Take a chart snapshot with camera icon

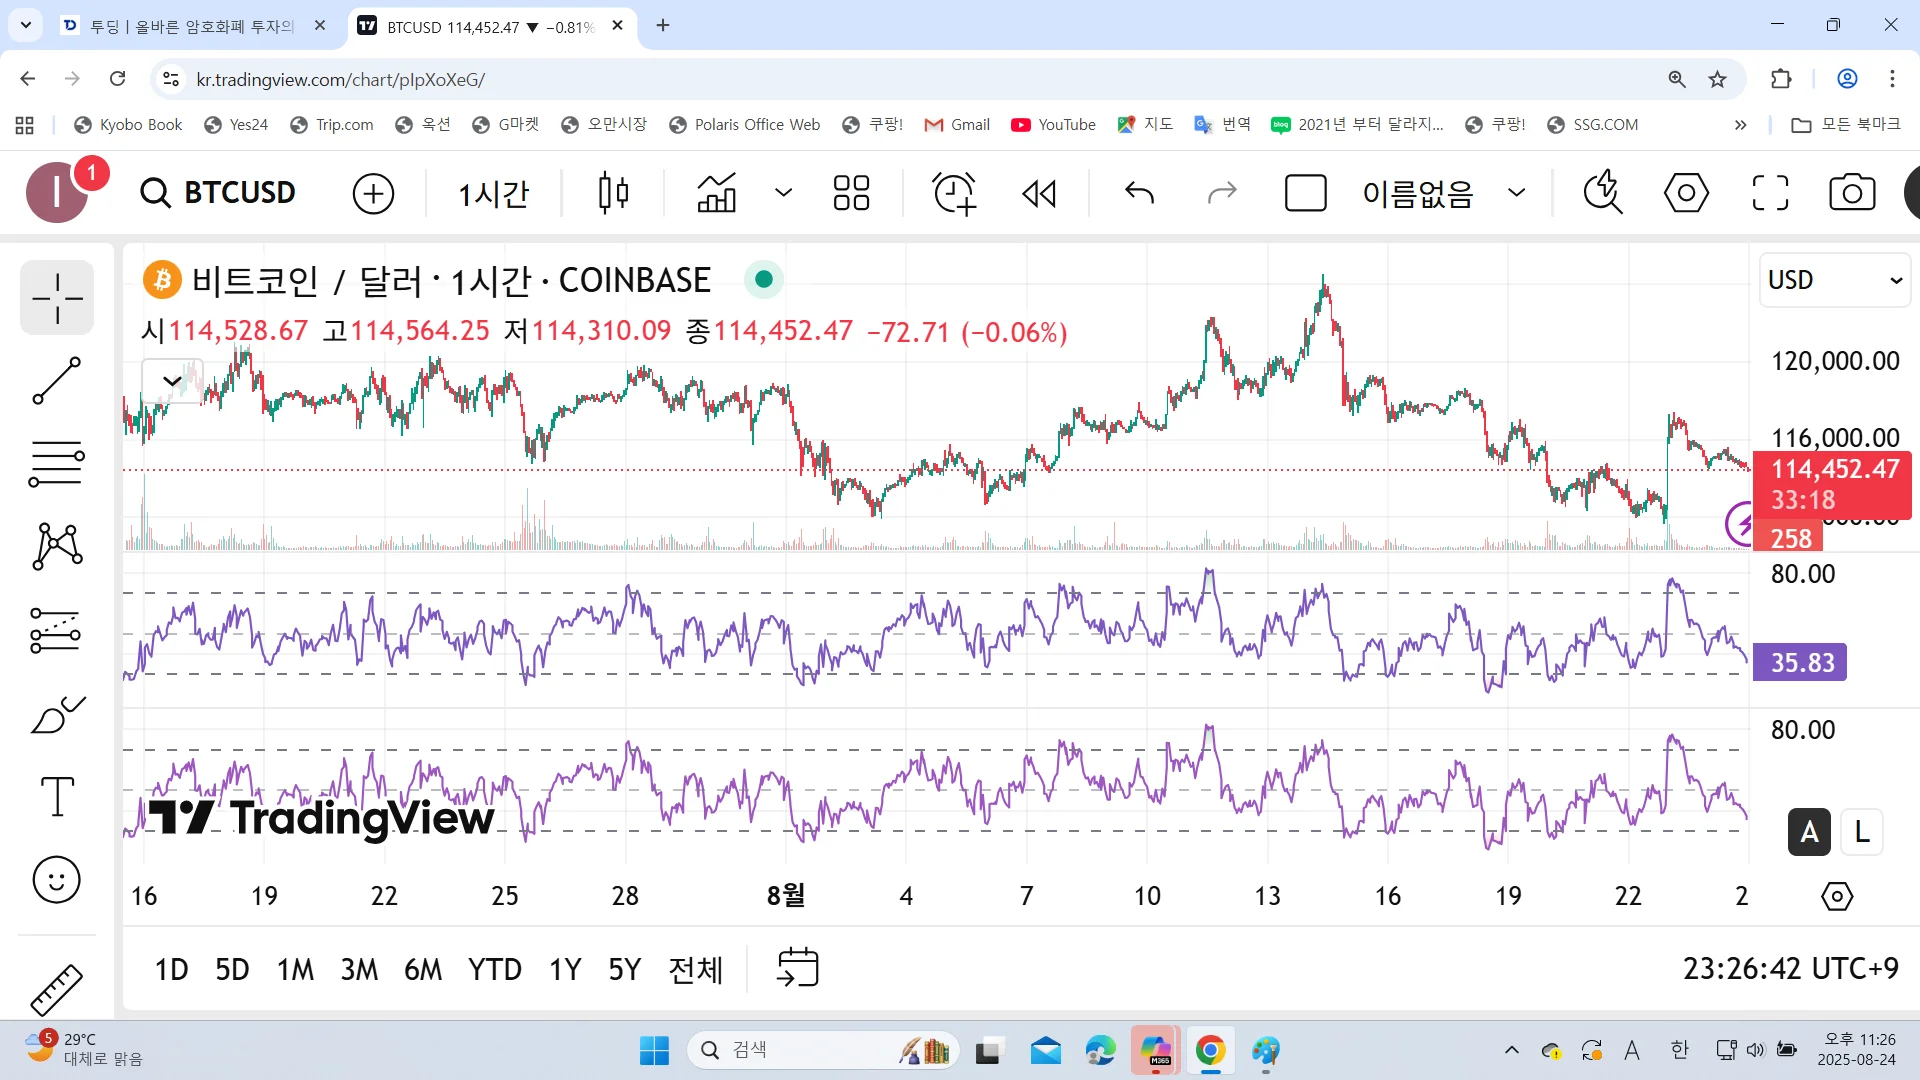pos(1851,193)
